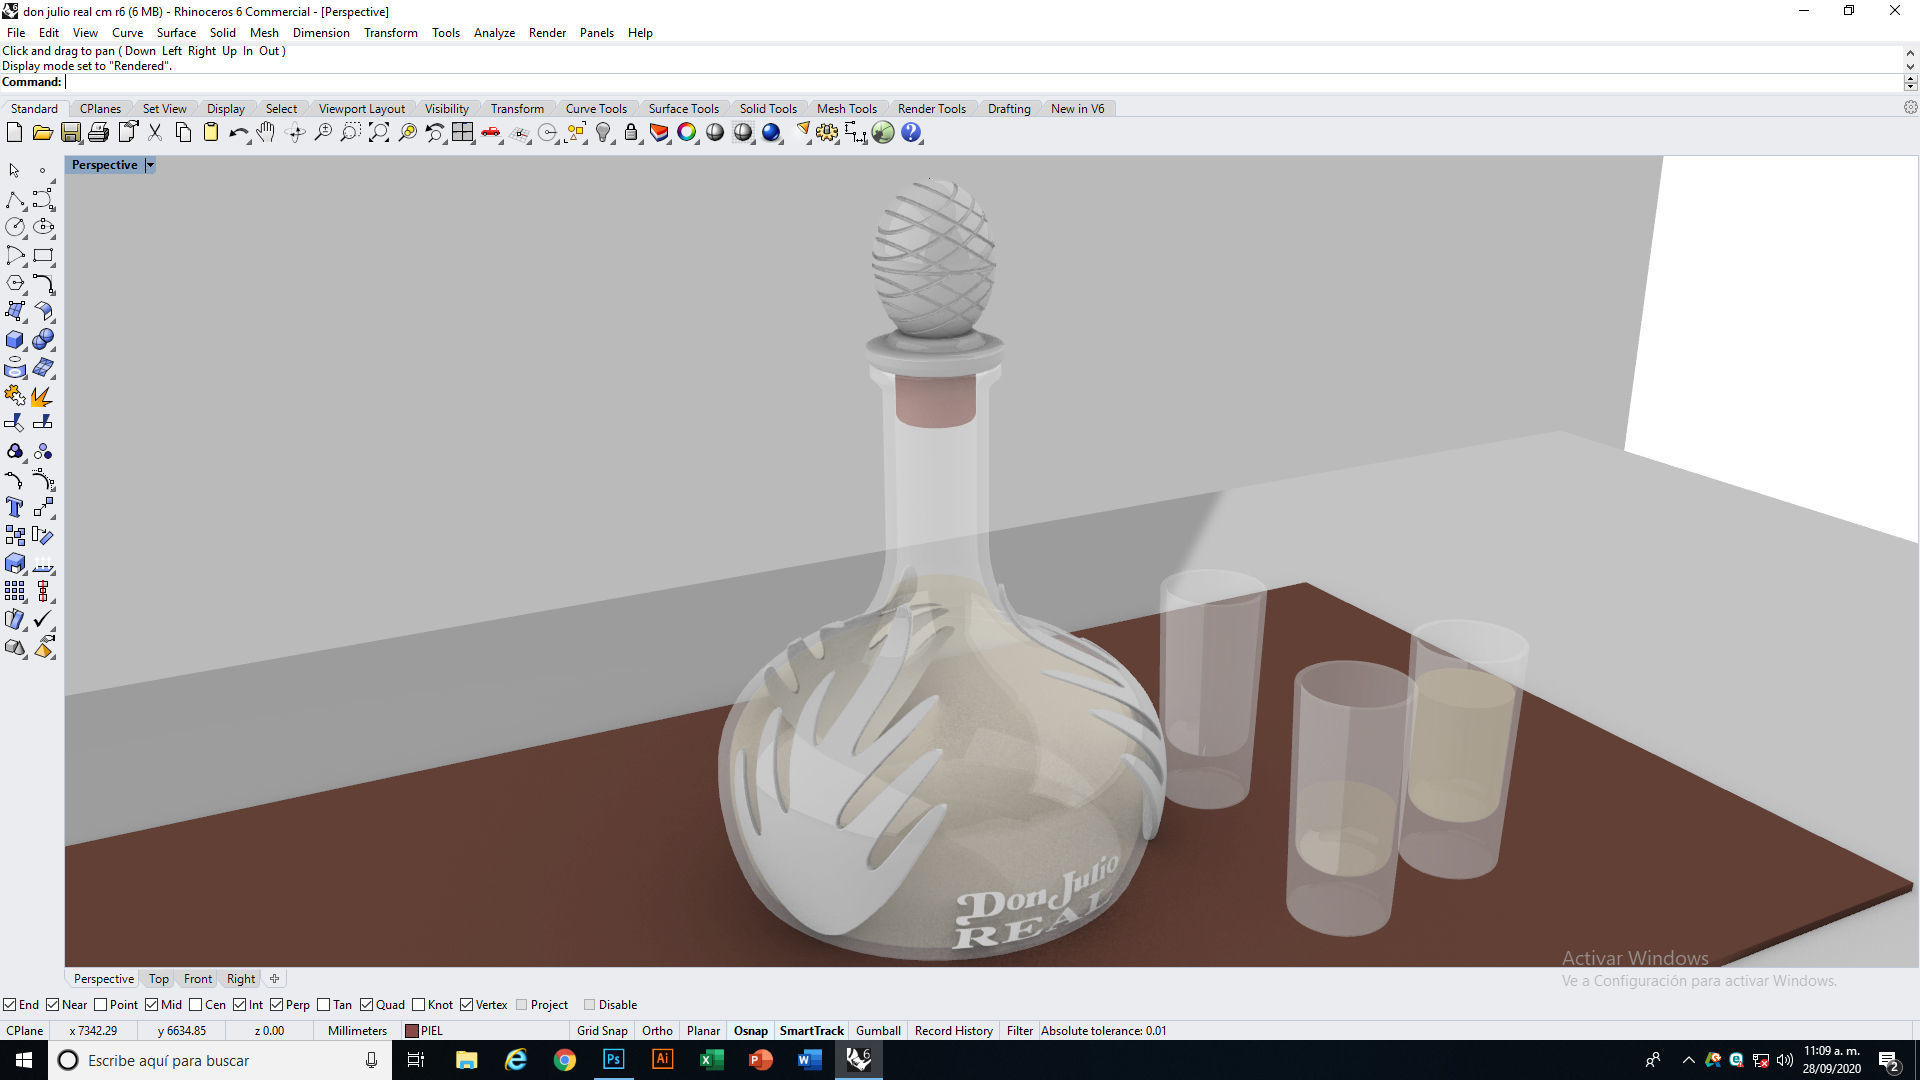Select the Polyline tool in sidebar
This screenshot has height=1080, width=1920.
tap(15, 199)
